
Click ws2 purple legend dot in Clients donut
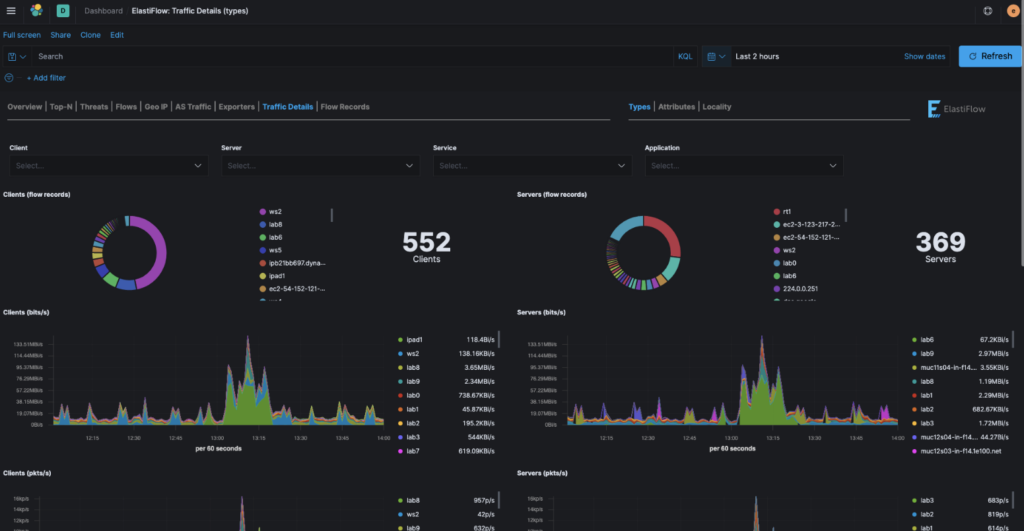tap(263, 212)
